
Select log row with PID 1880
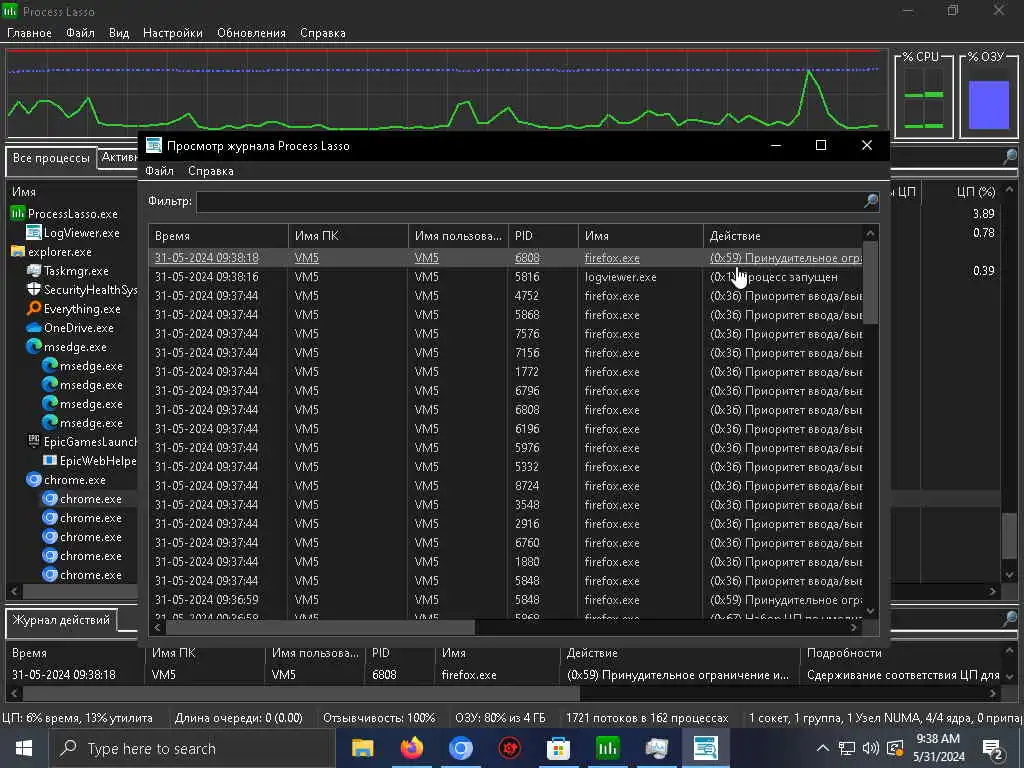pyautogui.click(x=506, y=562)
